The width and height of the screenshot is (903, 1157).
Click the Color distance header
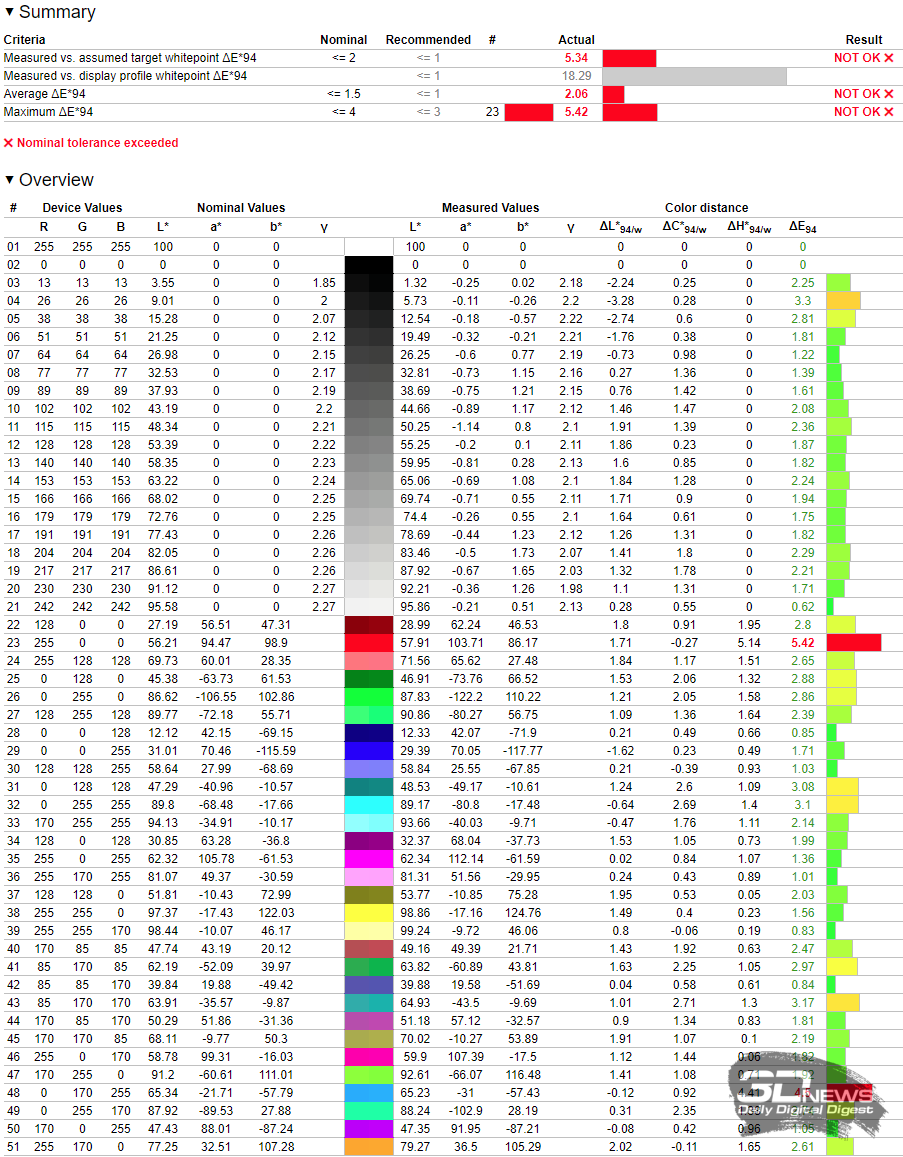pyautogui.click(x=706, y=208)
